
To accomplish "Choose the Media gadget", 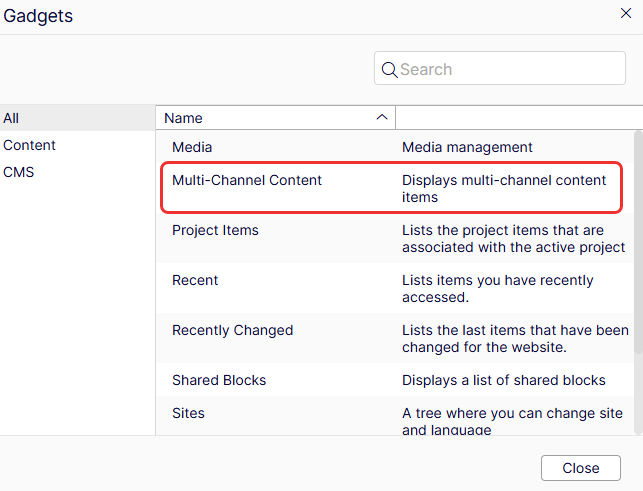I will click(395, 147).
